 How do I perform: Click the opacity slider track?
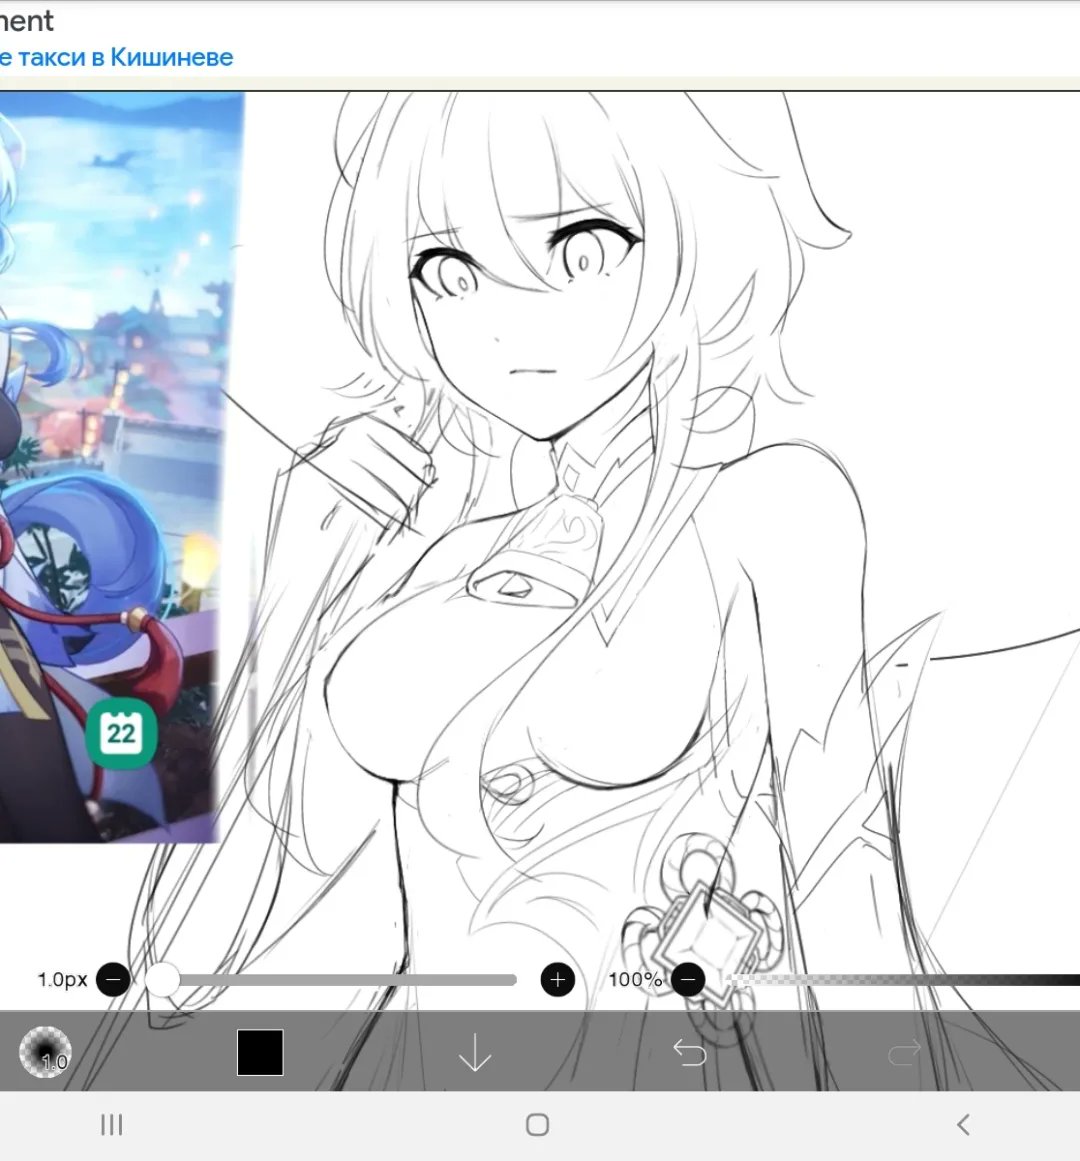click(x=902, y=980)
